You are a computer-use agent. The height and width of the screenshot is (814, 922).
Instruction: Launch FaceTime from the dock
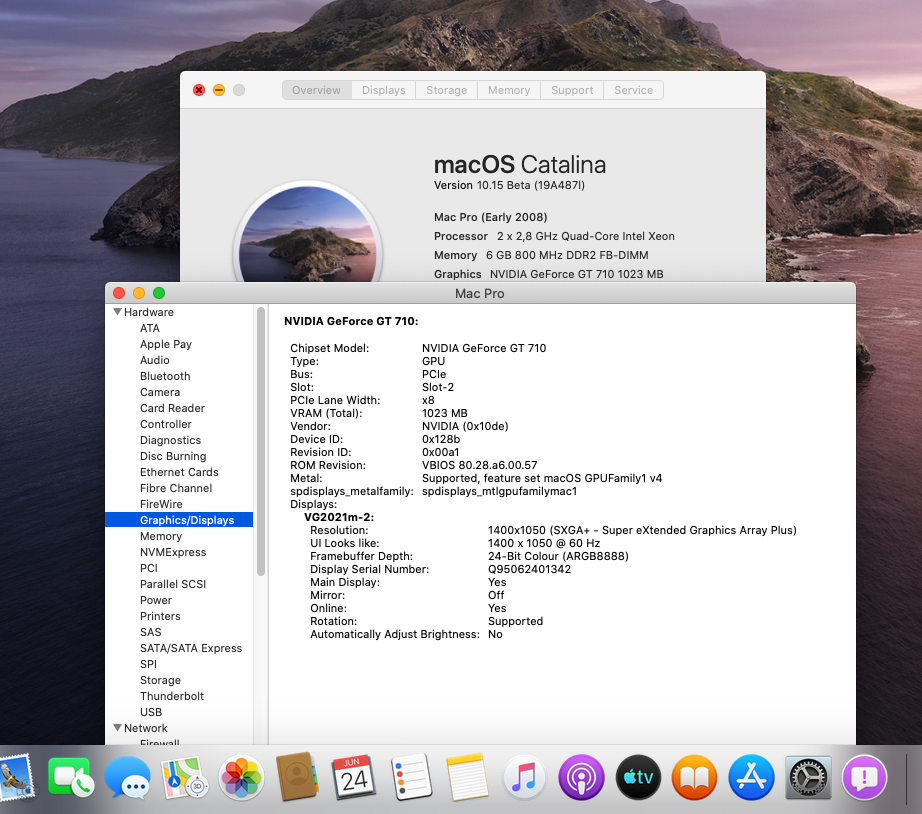pyautogui.click(x=69, y=778)
